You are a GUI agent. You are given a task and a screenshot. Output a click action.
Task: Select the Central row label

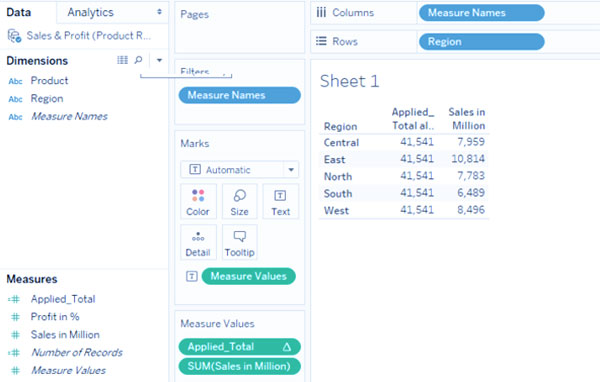[x=341, y=143]
